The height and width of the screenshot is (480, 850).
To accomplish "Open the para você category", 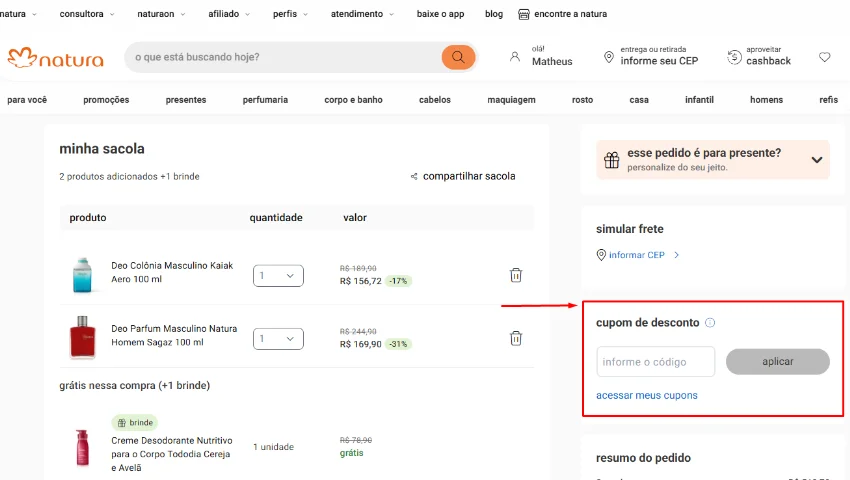I will [x=27, y=100].
